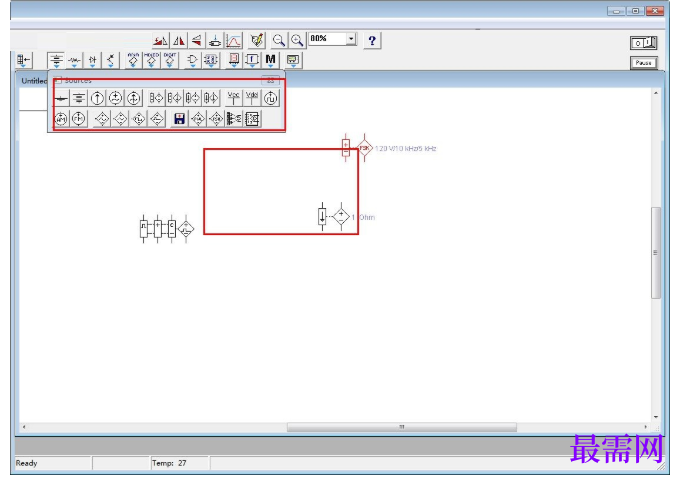Click the scroll-left arrow of horizontal scrollbar
The height and width of the screenshot is (480, 682).
coord(24,427)
